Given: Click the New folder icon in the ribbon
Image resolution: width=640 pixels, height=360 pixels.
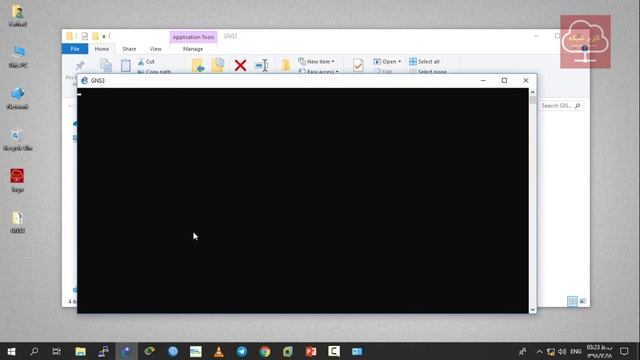Looking at the screenshot, I should (286, 65).
